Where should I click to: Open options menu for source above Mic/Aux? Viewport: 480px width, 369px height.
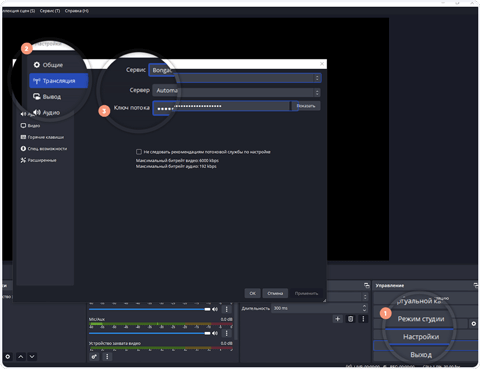pos(227,309)
